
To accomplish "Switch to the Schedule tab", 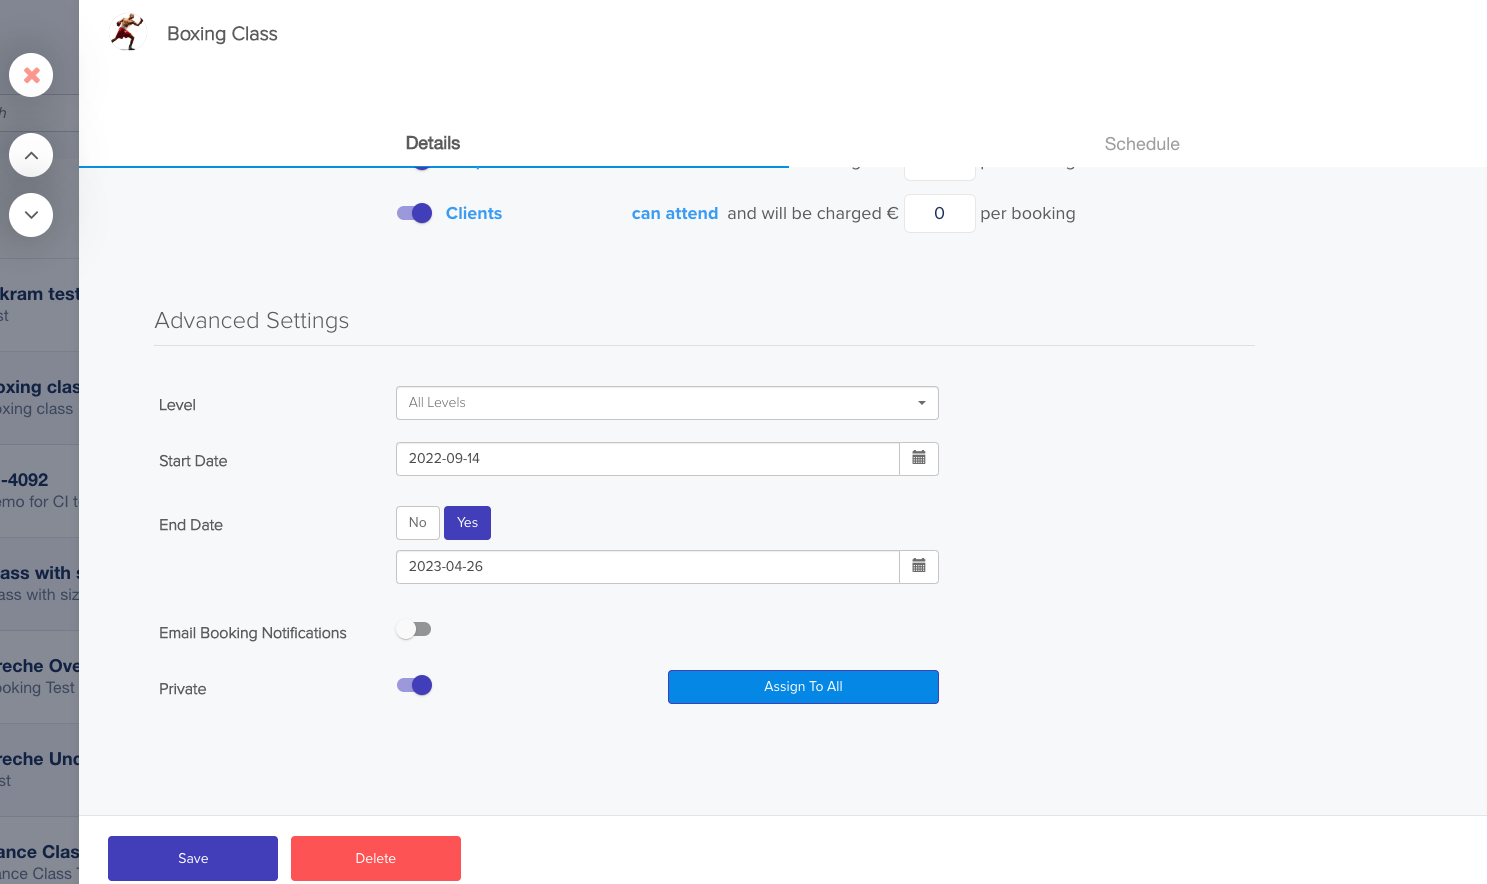I will (x=1142, y=144).
